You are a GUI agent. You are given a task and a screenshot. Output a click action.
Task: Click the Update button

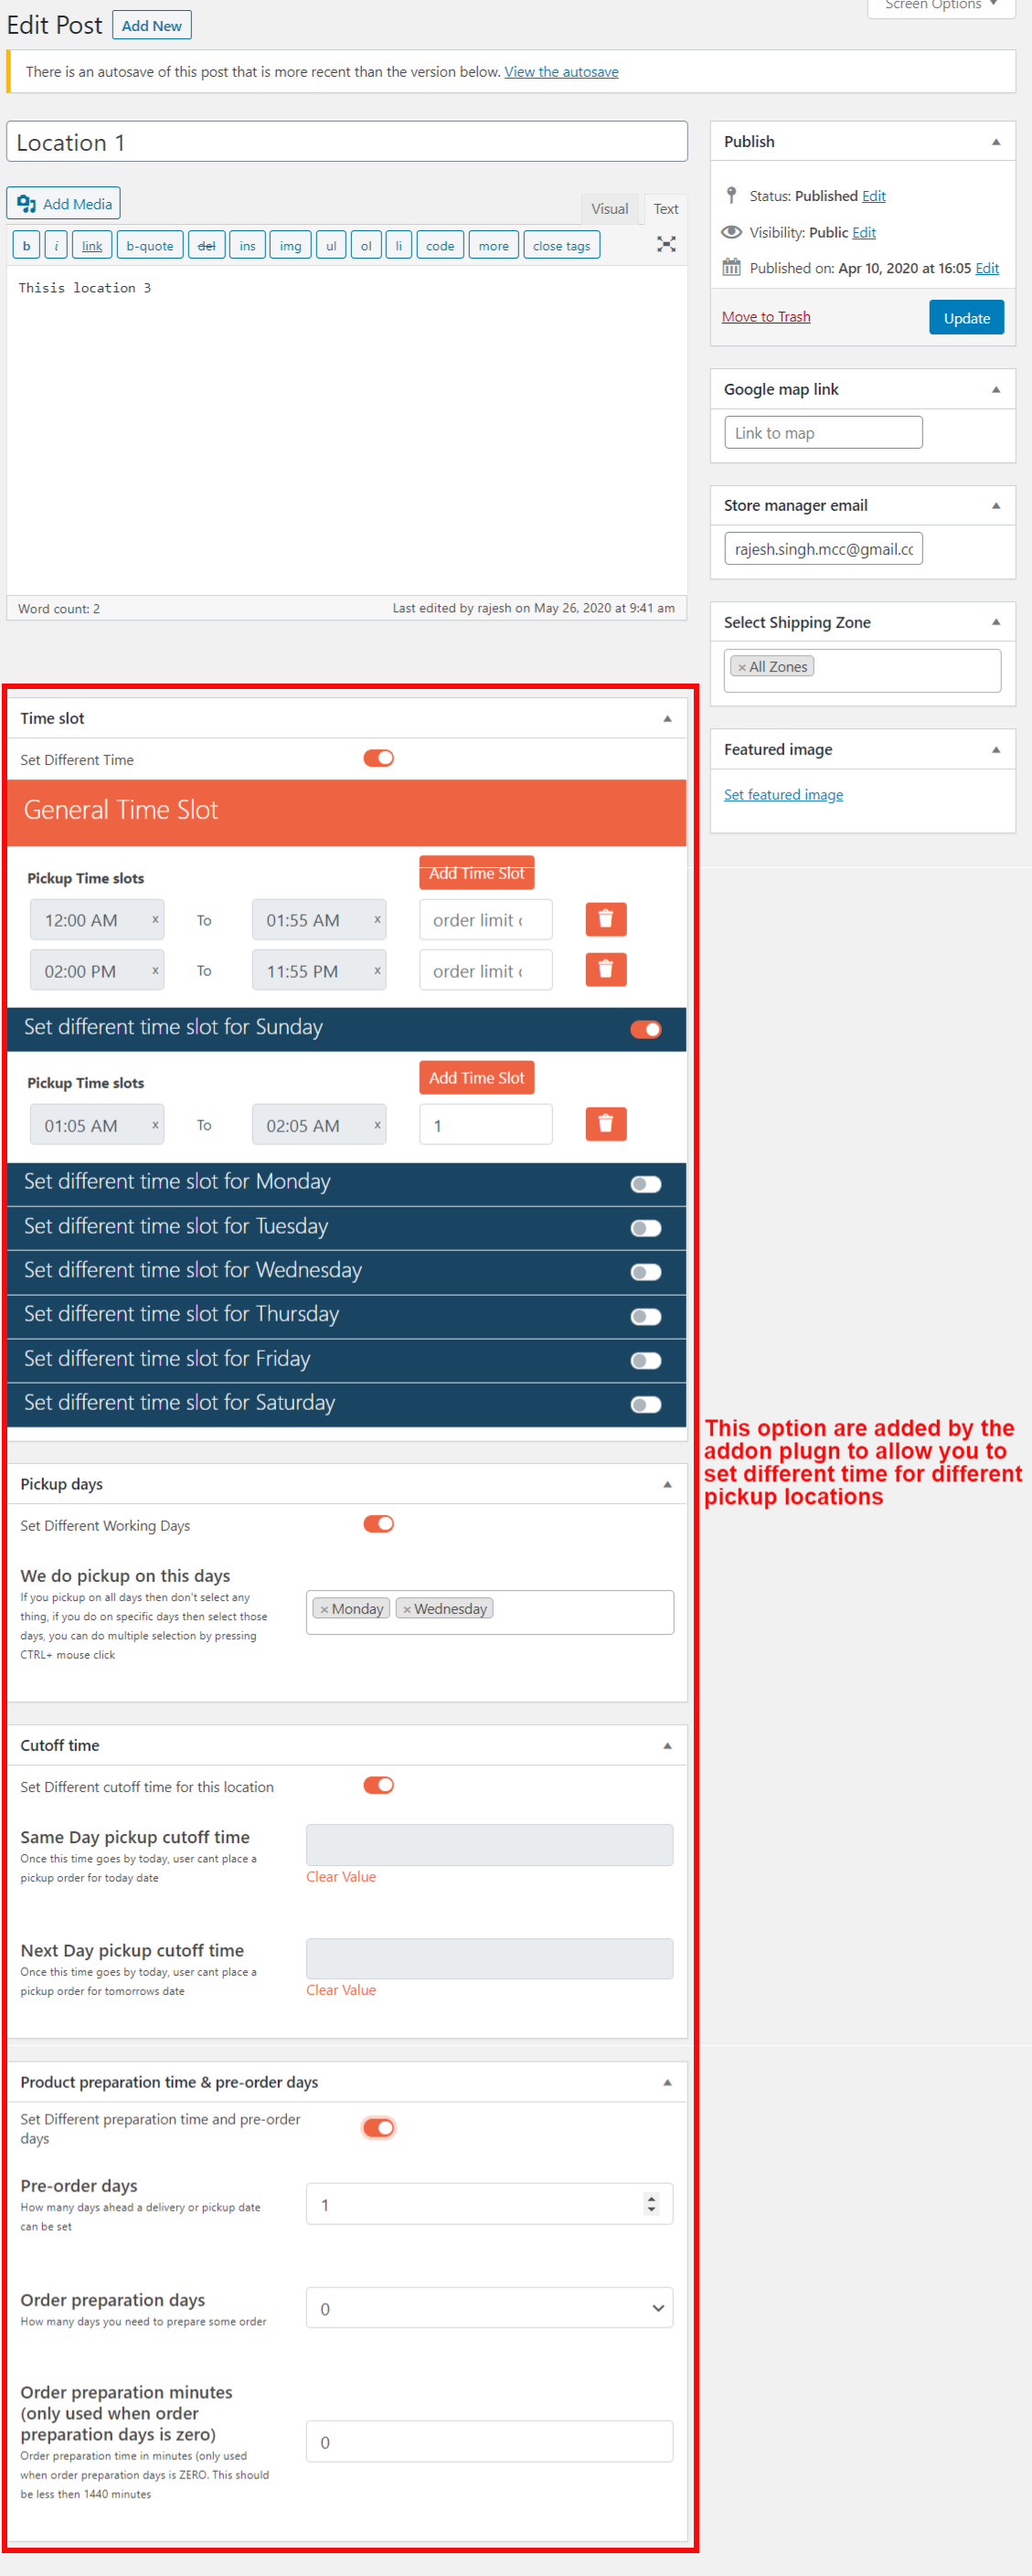tap(965, 318)
